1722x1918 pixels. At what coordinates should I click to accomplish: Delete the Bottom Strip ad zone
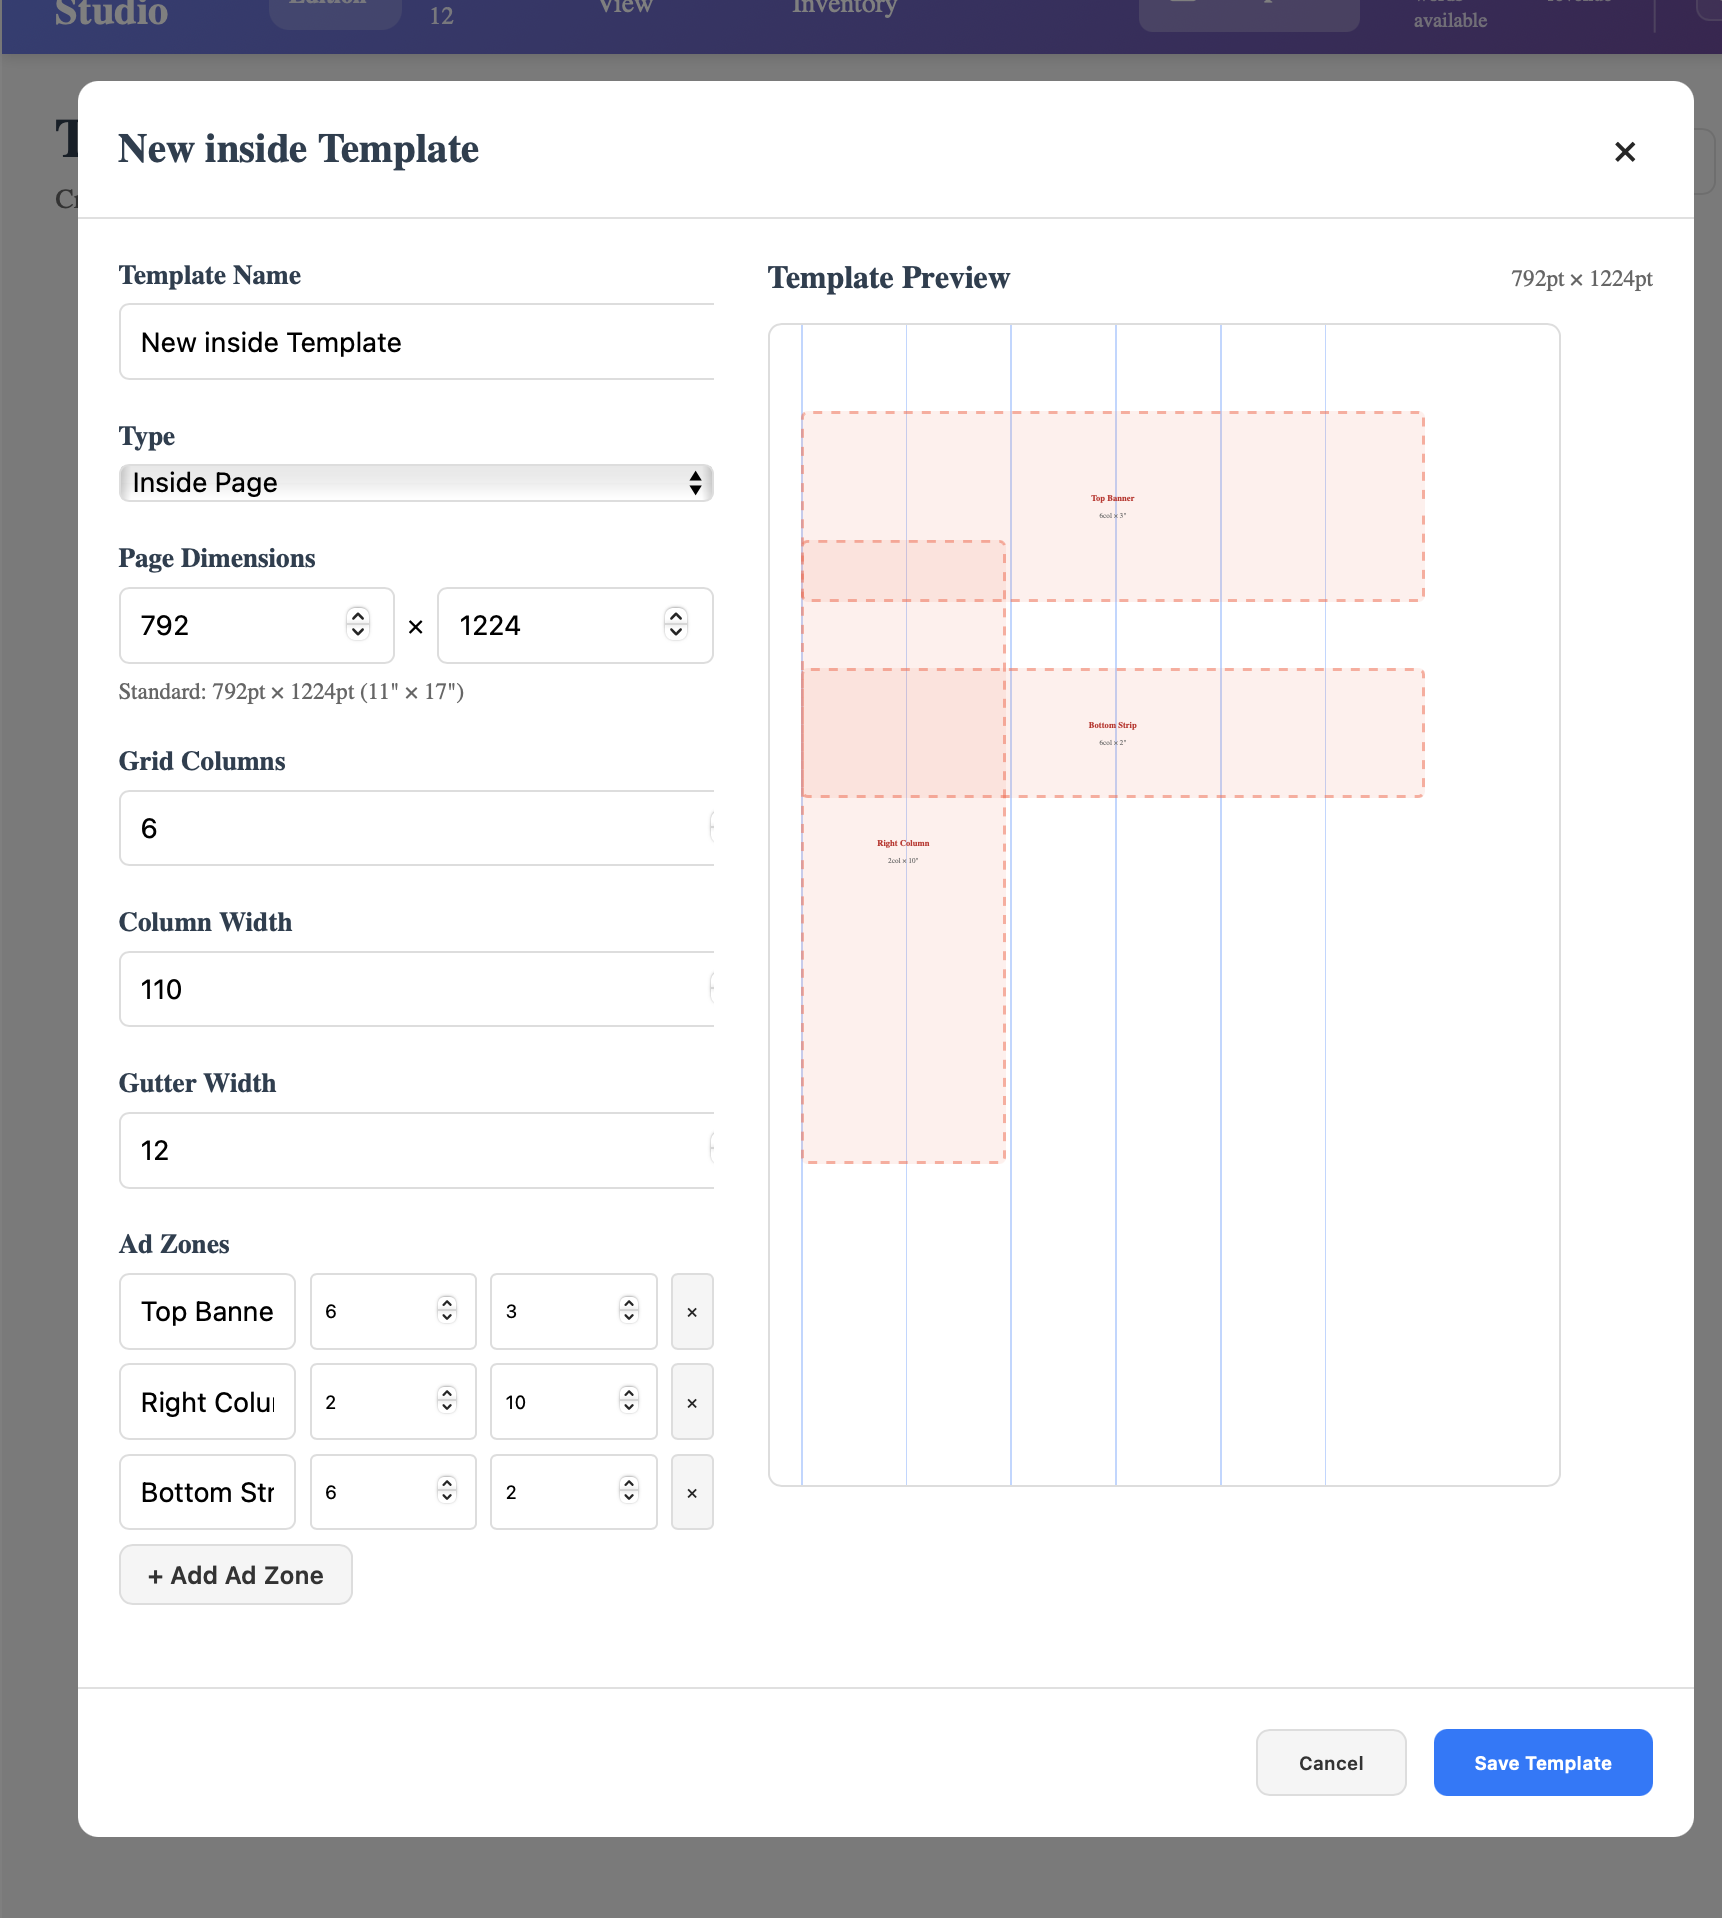[692, 1493]
